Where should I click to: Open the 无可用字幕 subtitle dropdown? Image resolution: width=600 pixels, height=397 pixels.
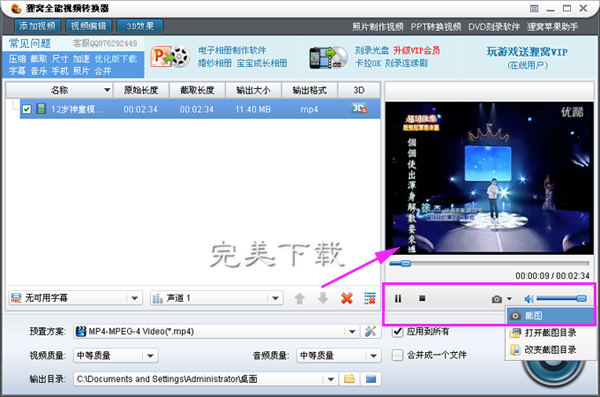click(x=75, y=298)
